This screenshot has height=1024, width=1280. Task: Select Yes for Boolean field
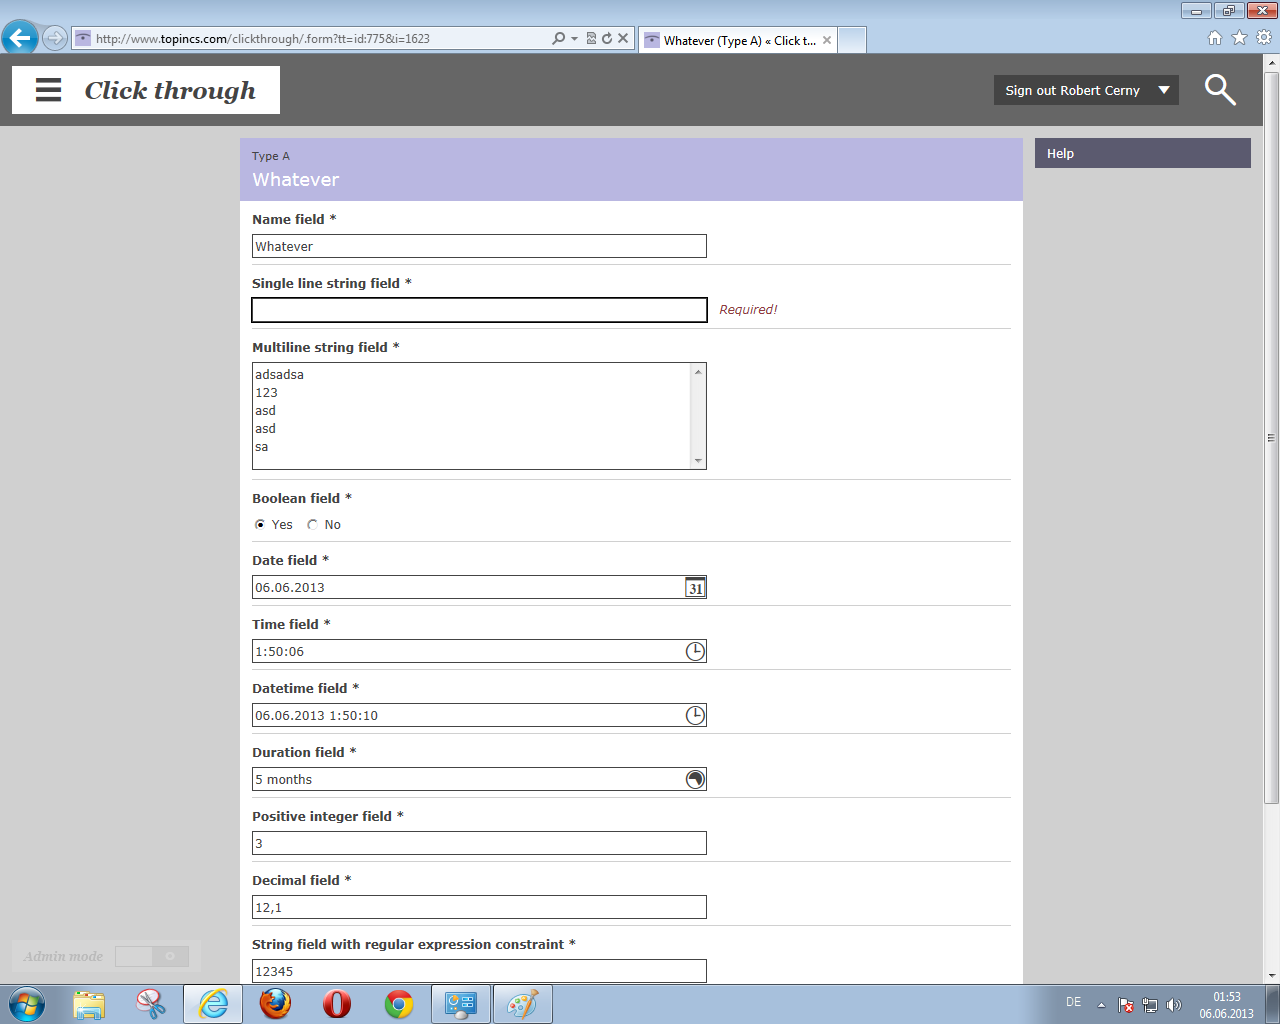(x=260, y=525)
